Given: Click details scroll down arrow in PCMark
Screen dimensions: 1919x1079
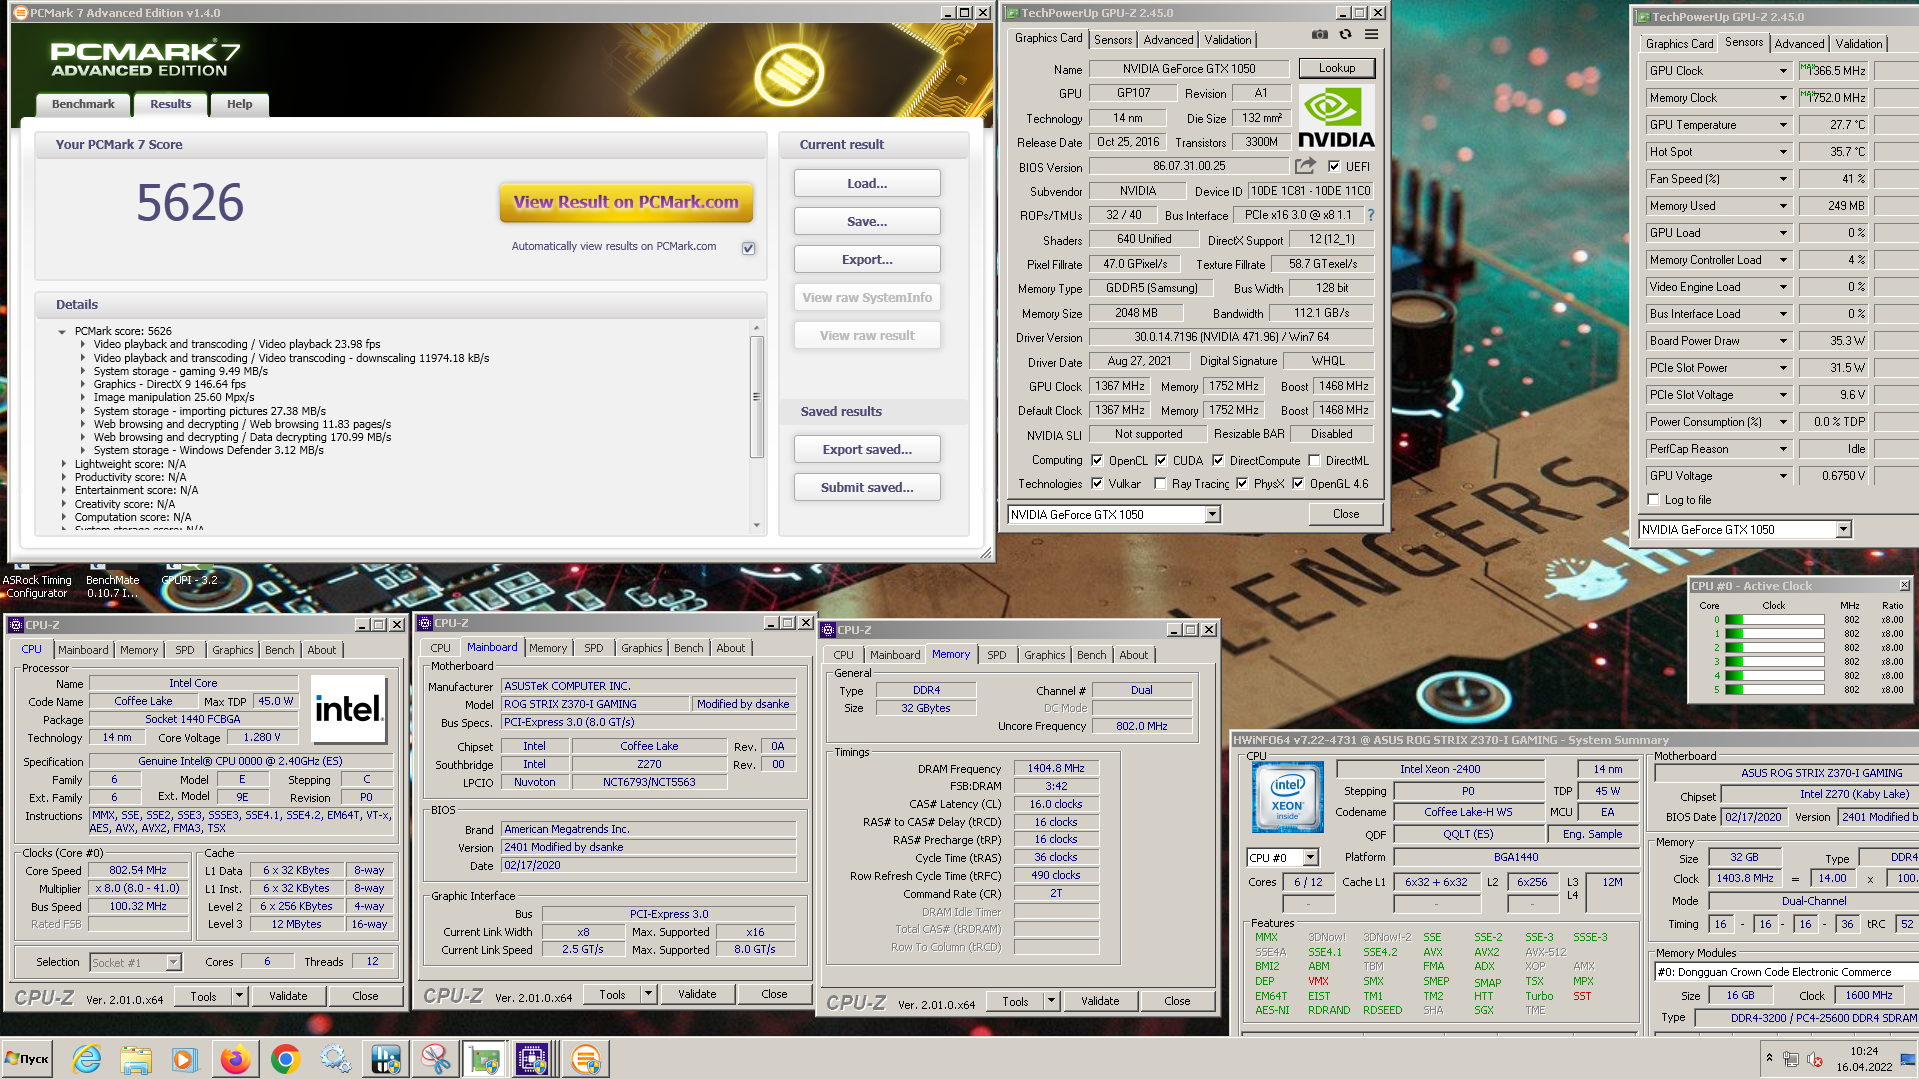Looking at the screenshot, I should tap(757, 525).
